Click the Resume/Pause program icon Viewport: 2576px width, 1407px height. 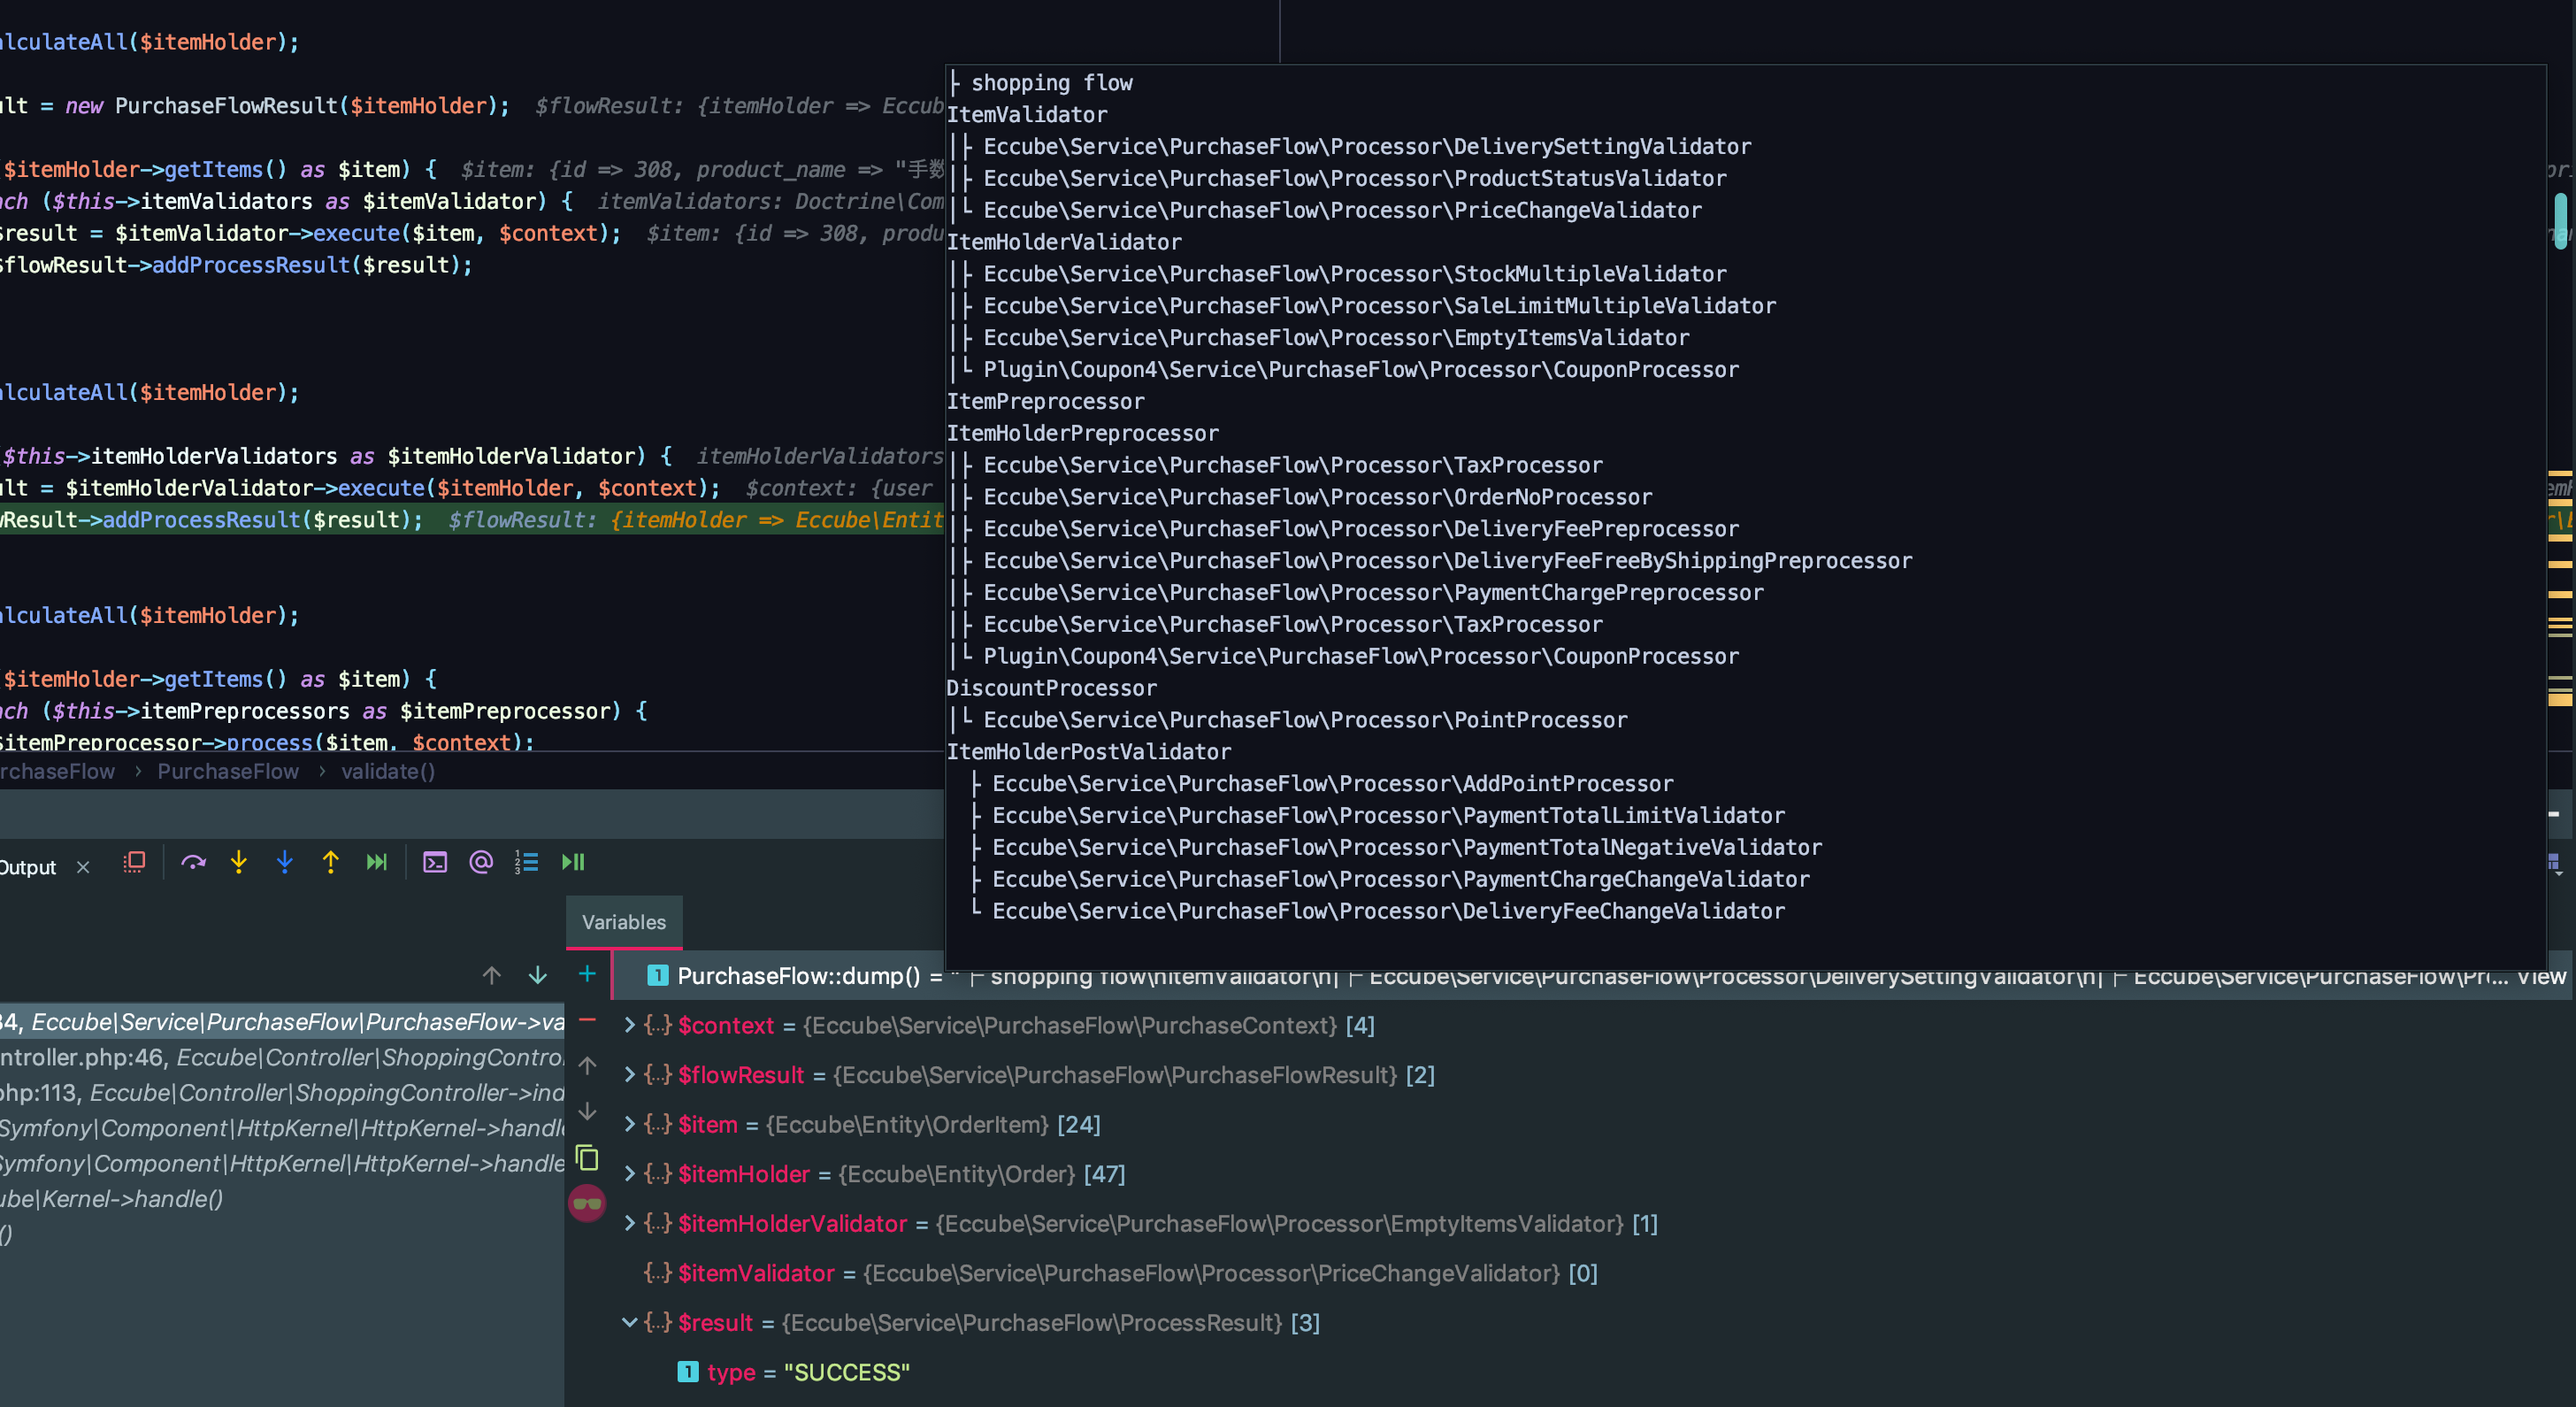tap(573, 862)
